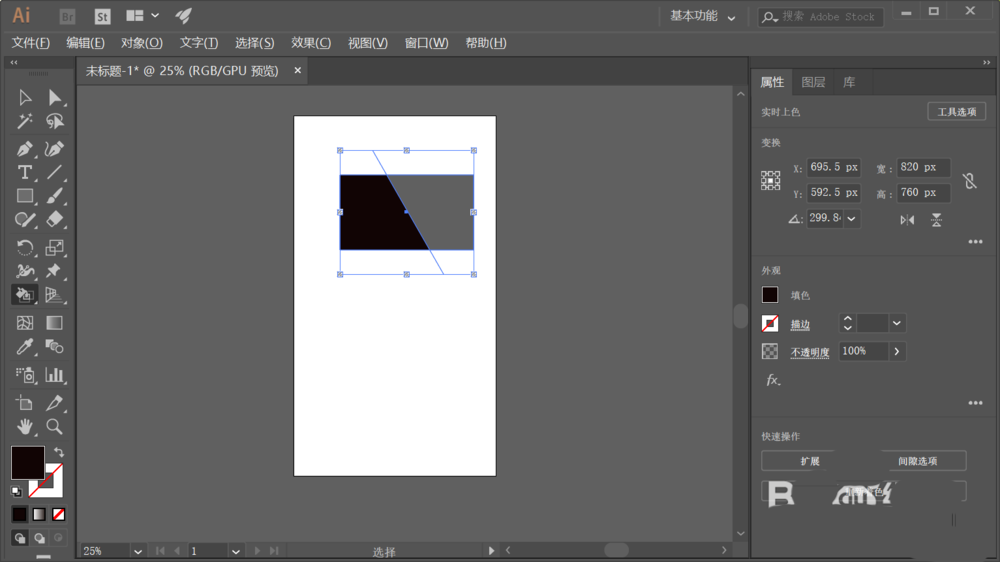
Task: Swap fill and stroke colors
Action: coord(59,452)
